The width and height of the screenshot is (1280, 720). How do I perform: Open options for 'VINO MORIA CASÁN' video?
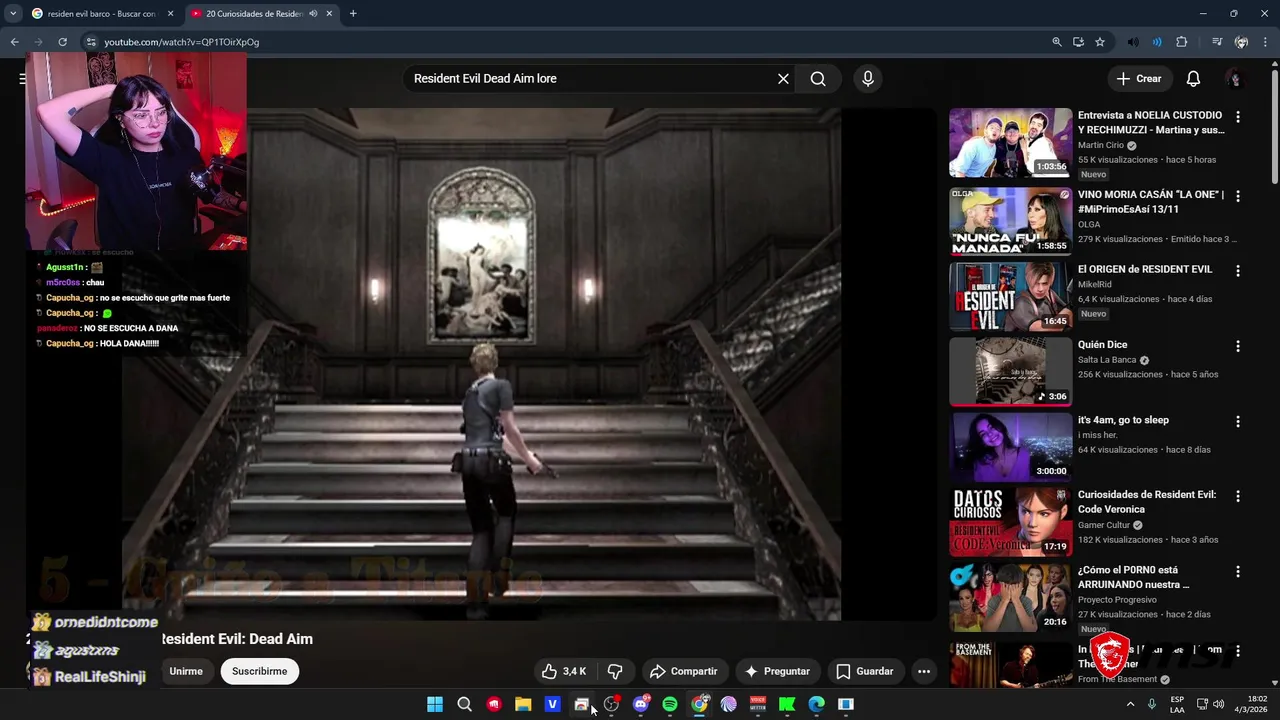click(1238, 196)
